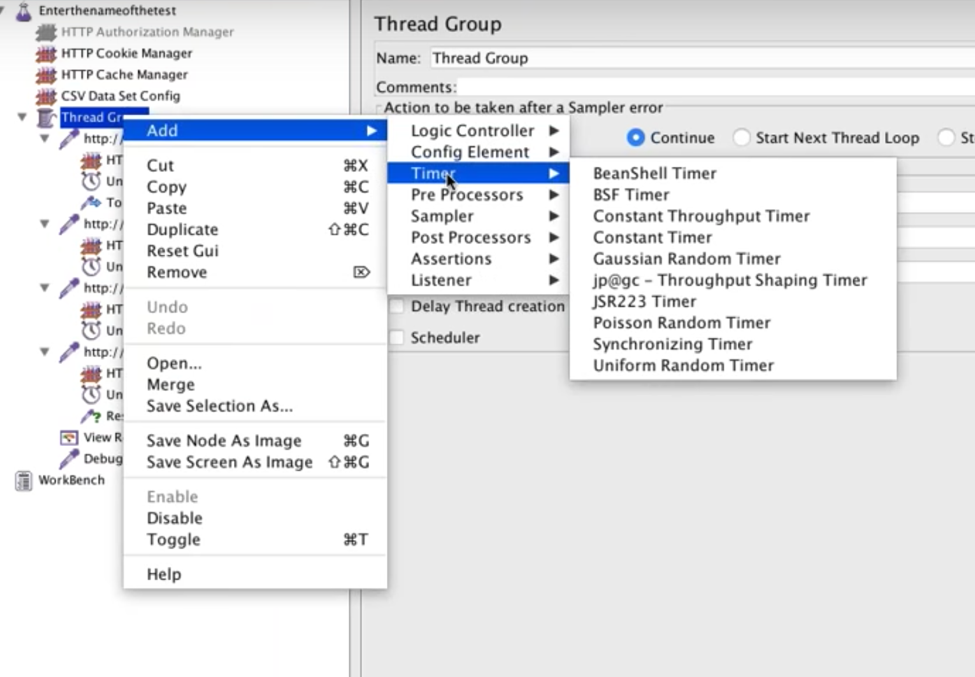Choose Constant Timer from the Timer submenu
The width and height of the screenshot is (975, 677).
tap(652, 238)
